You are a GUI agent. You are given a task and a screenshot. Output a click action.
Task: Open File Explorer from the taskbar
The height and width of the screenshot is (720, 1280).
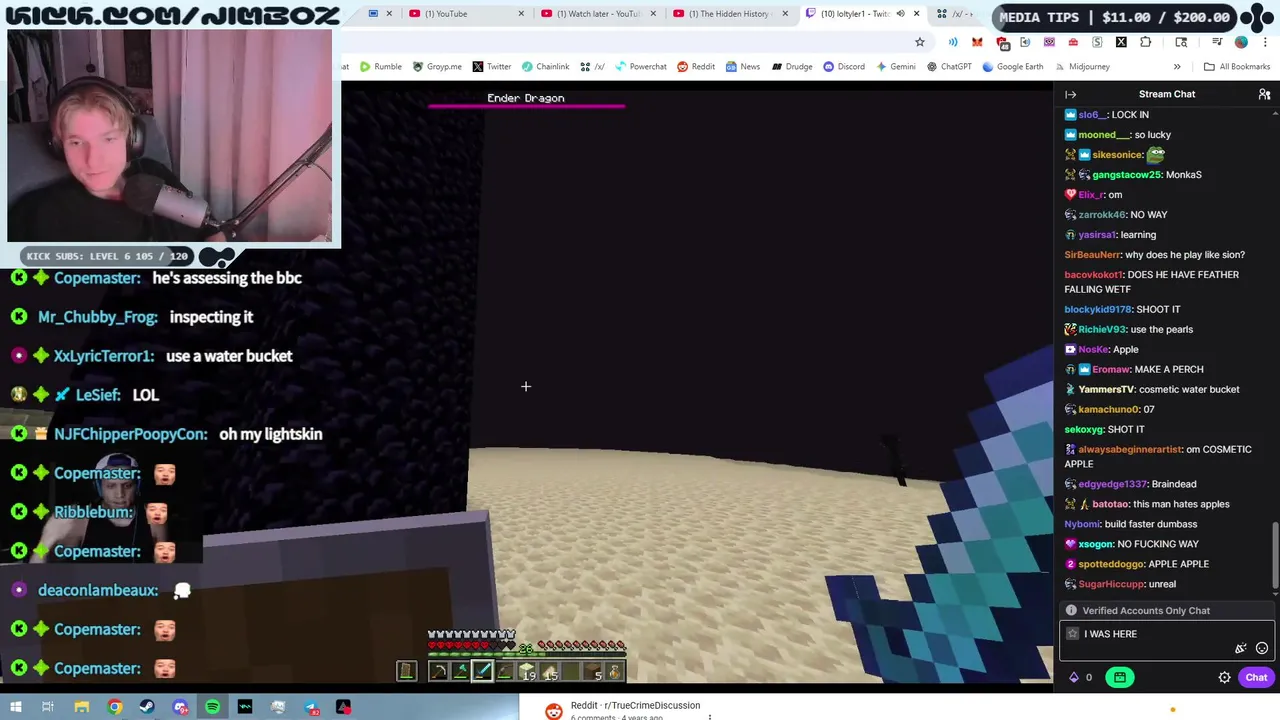coord(81,707)
